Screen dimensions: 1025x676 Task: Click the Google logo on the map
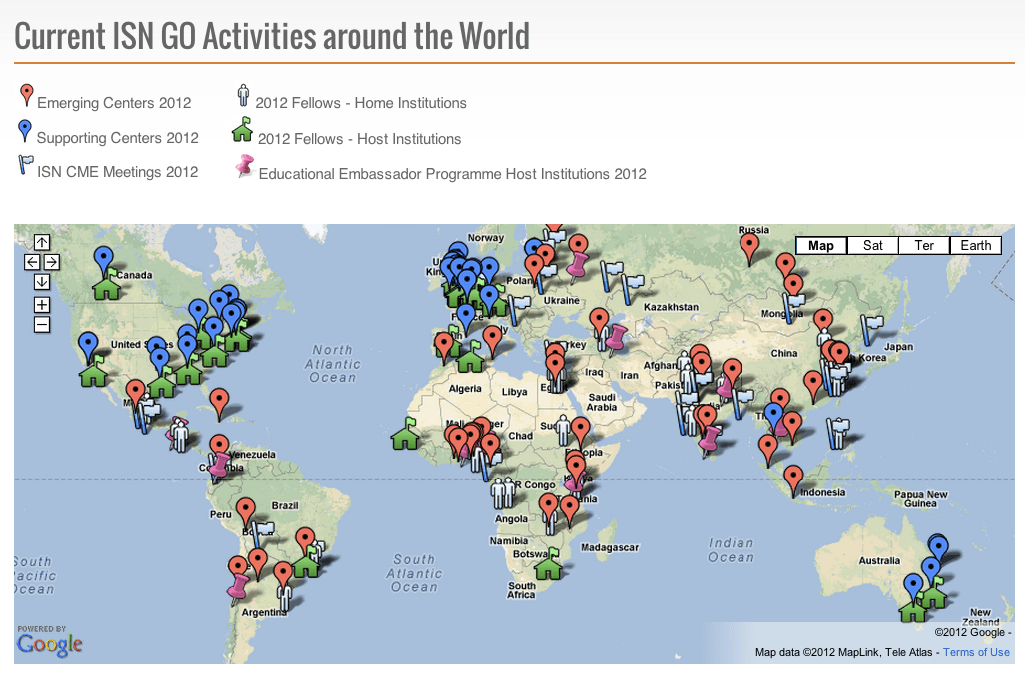(x=49, y=645)
